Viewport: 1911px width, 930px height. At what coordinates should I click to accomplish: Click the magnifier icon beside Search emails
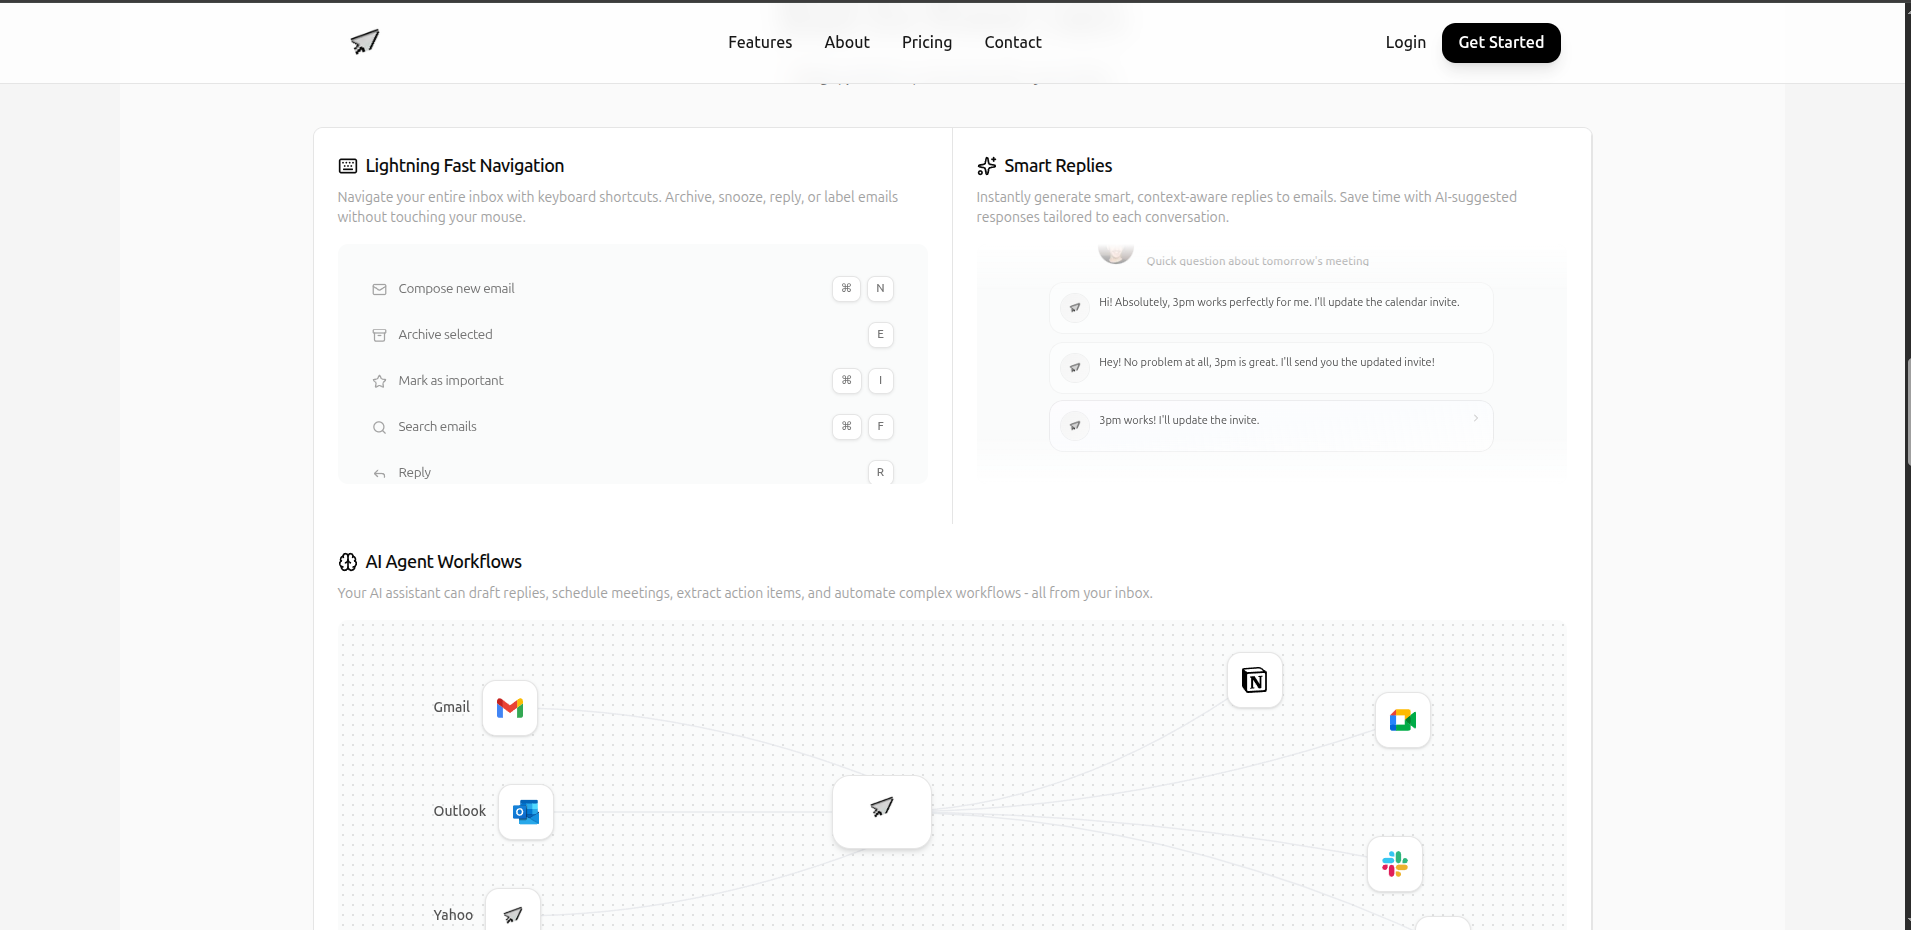coord(379,427)
